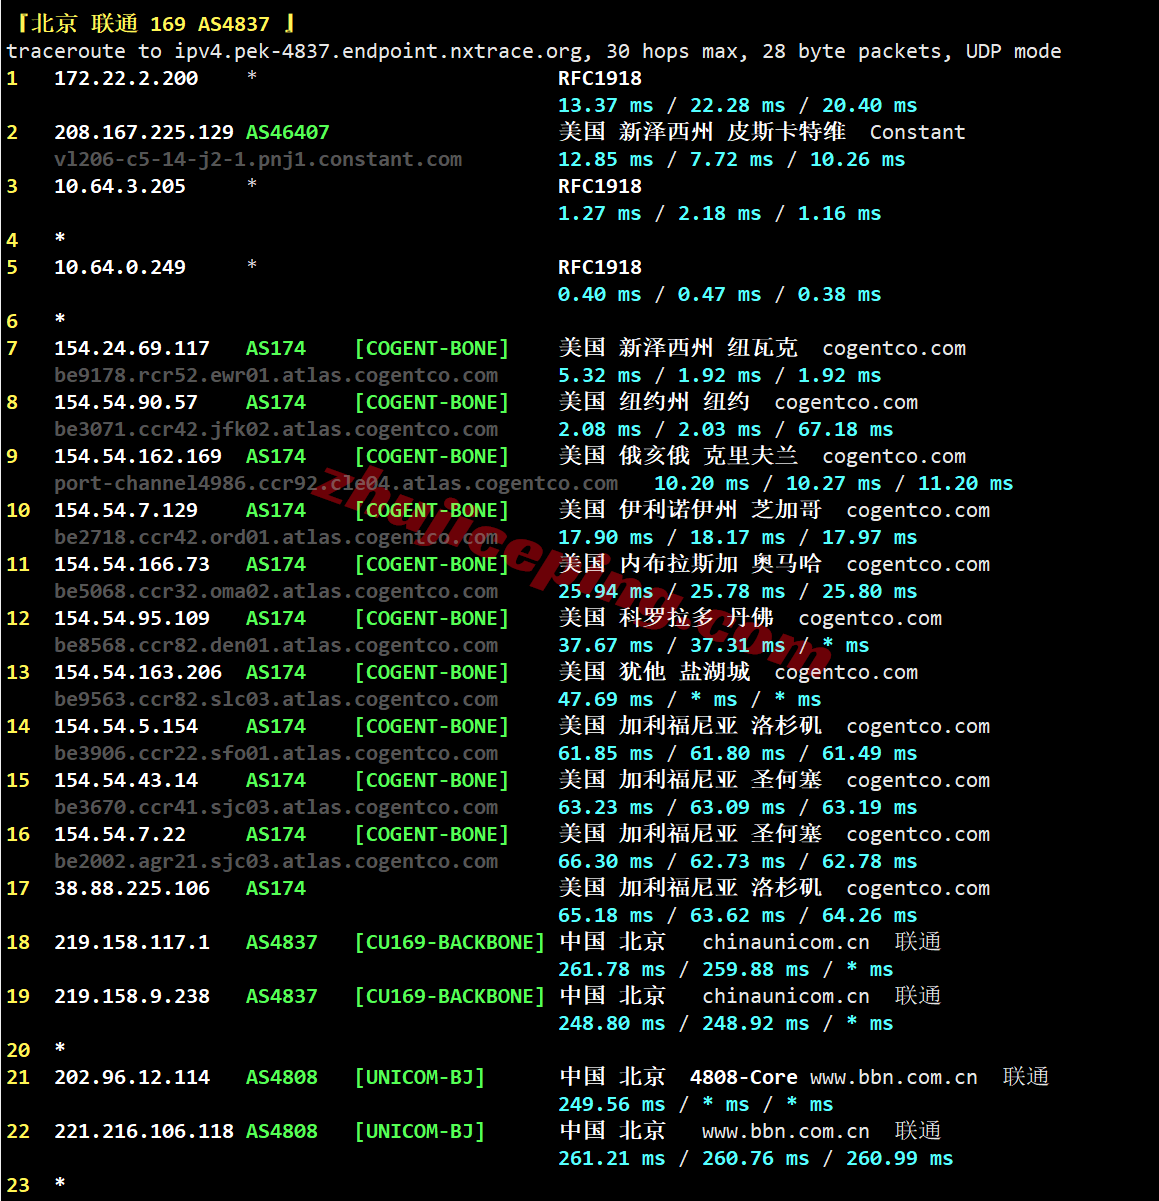Select latency 47.69 ms on hop 13

point(606,699)
